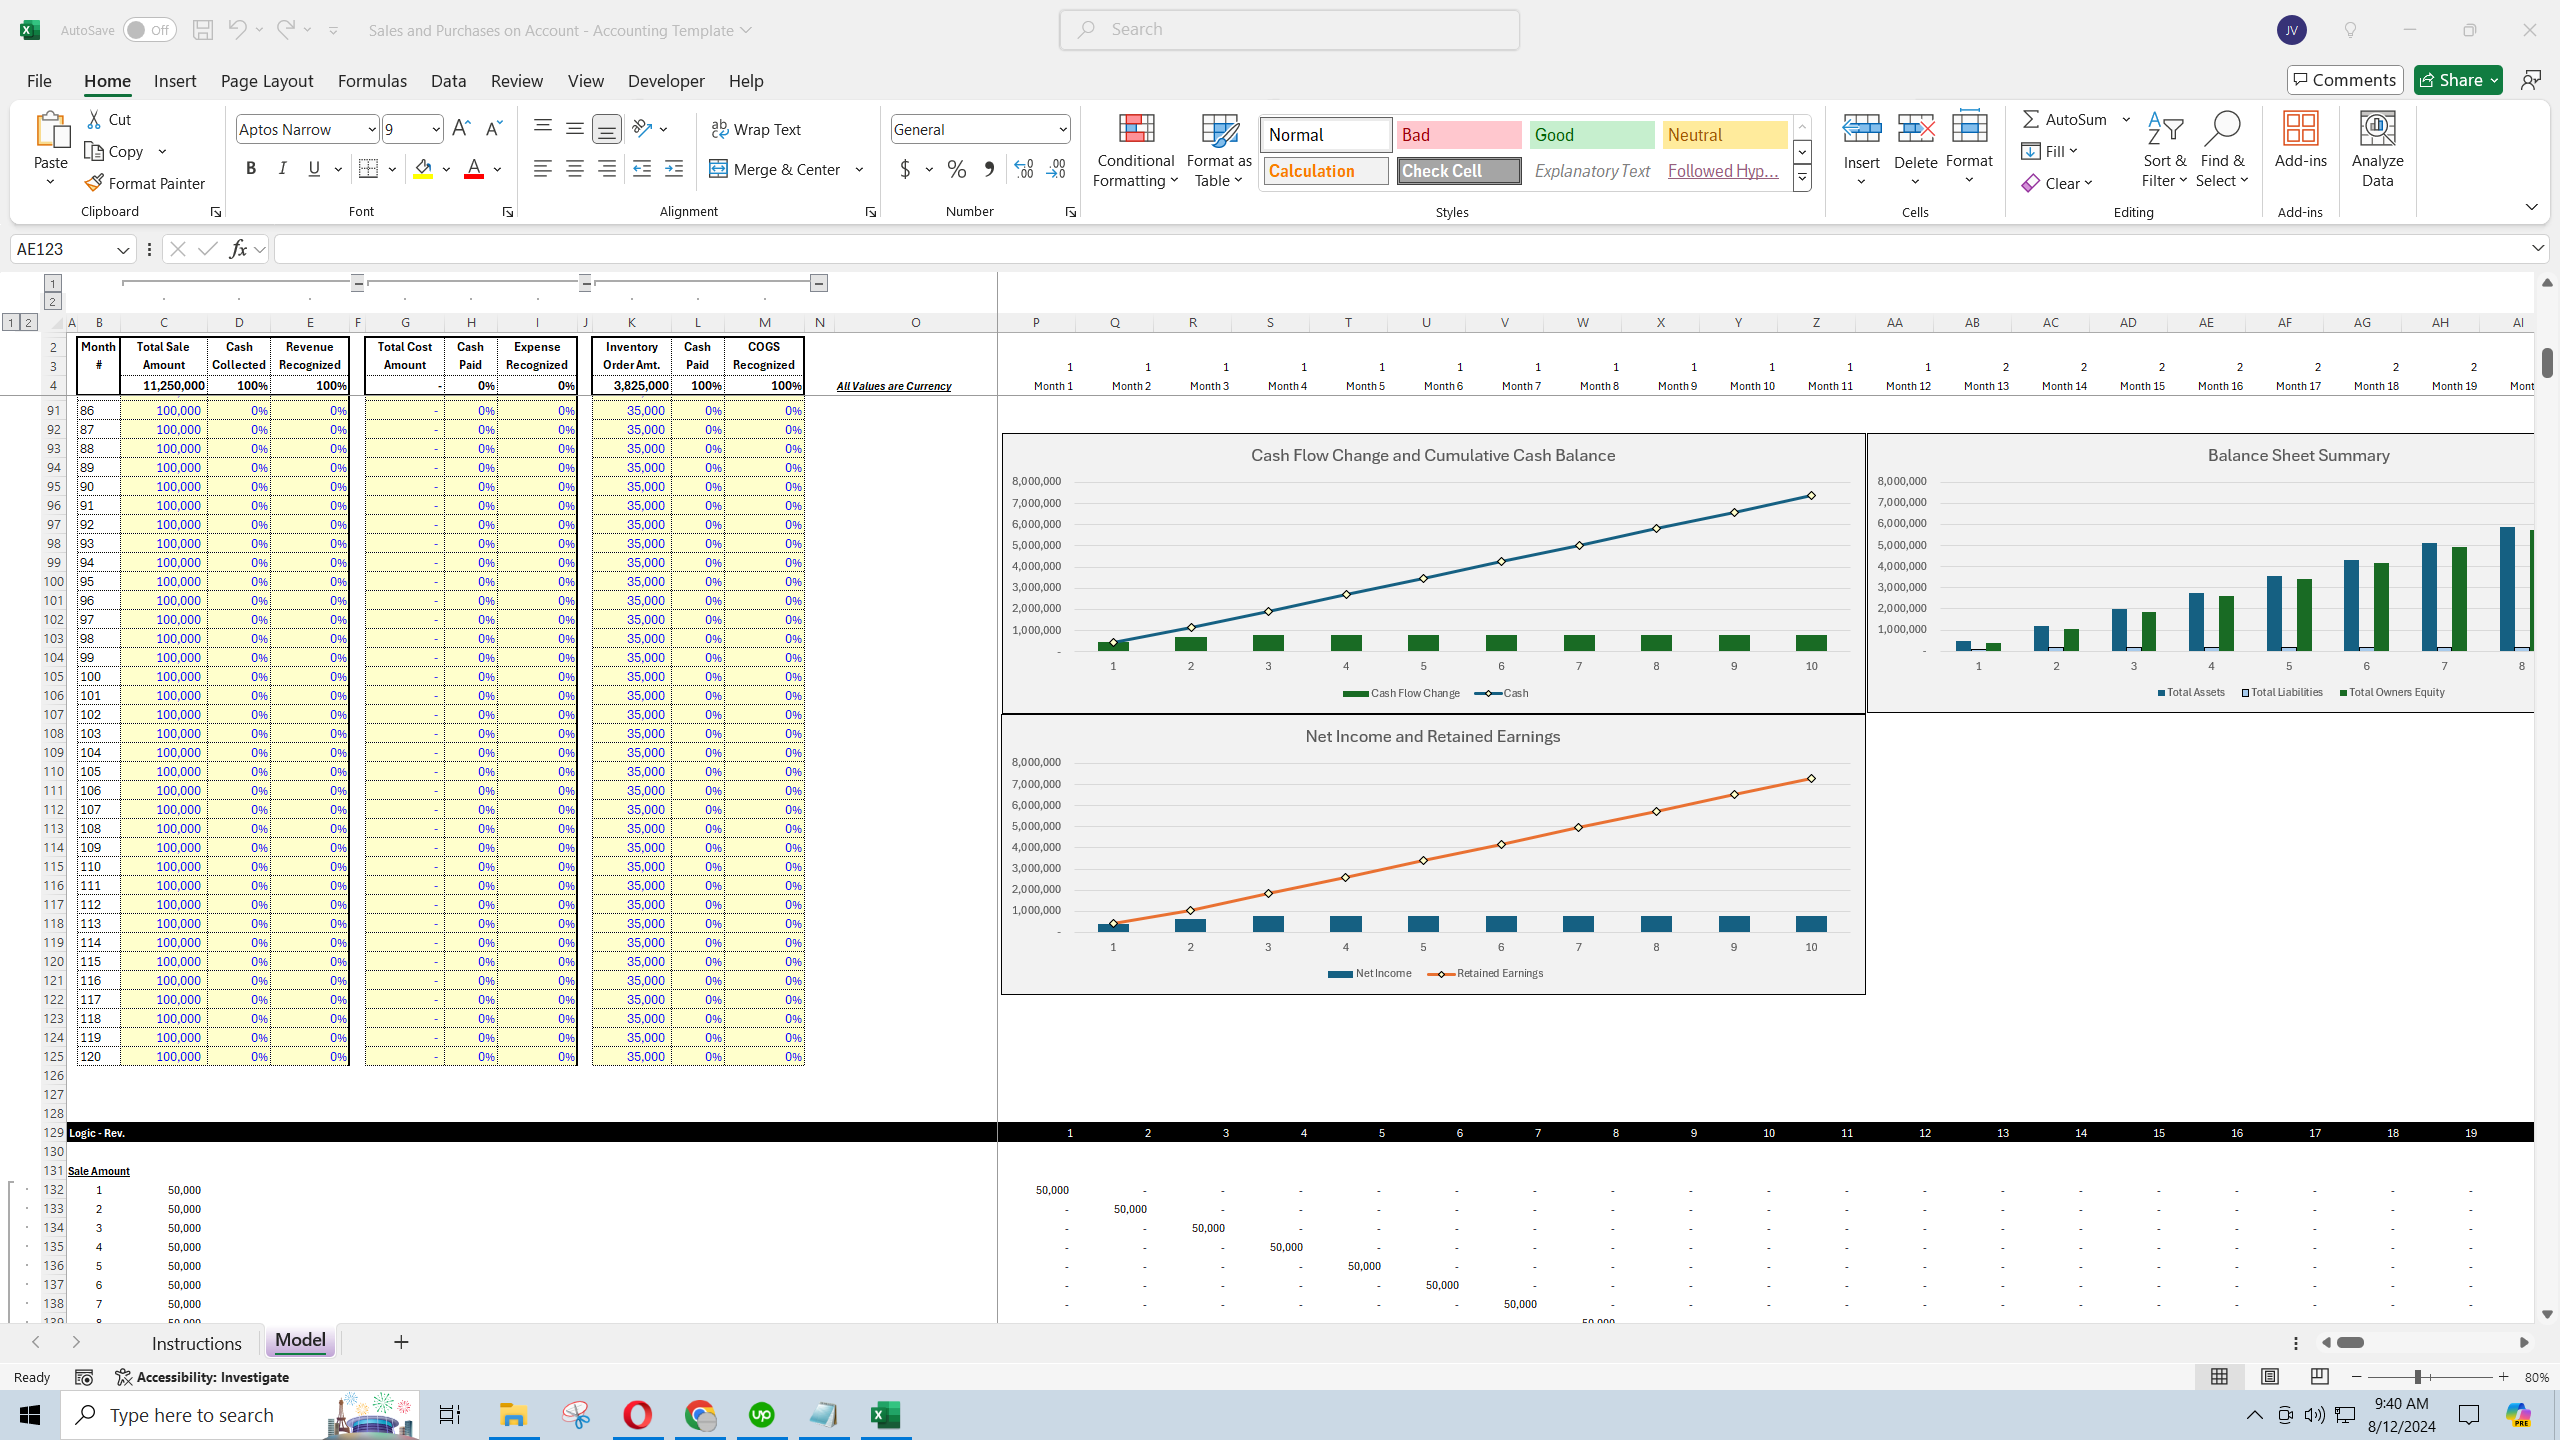The width and height of the screenshot is (2560, 1440).
Task: Pick the yellow Fill Color swatch
Action: 423,169
